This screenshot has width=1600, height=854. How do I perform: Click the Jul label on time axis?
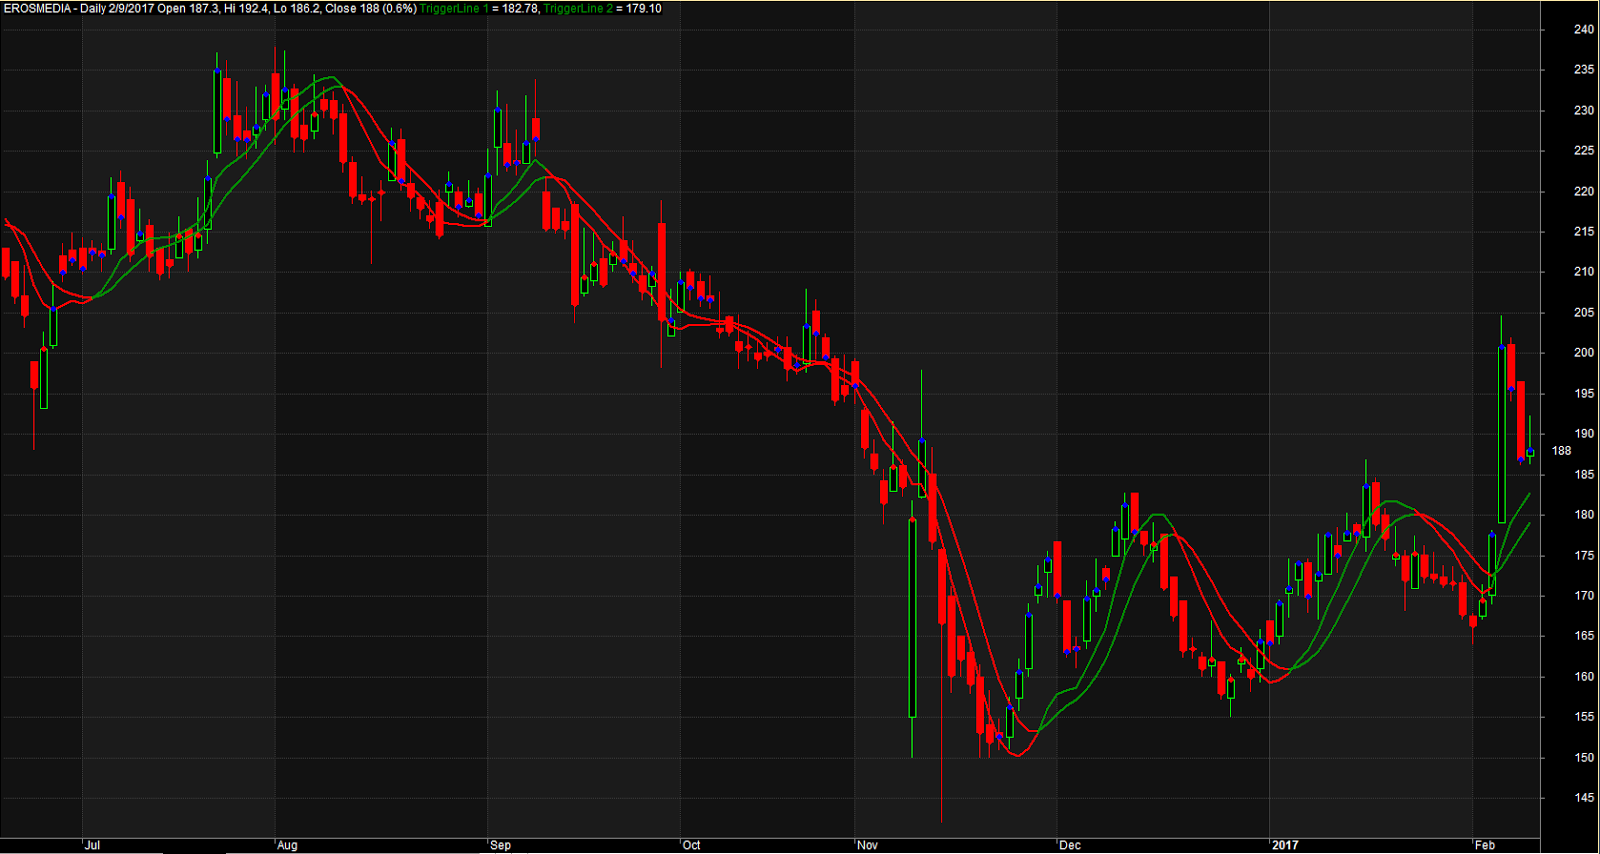[x=92, y=845]
